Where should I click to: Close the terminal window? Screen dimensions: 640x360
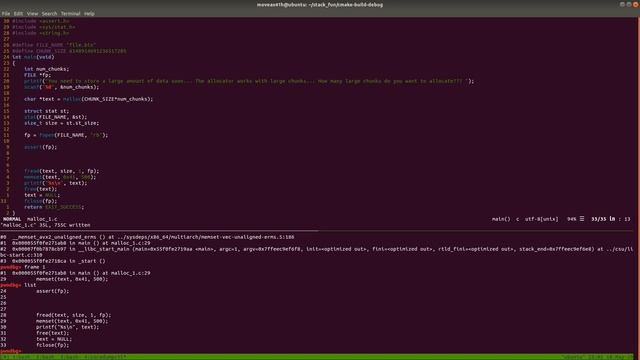tap(636, 4)
